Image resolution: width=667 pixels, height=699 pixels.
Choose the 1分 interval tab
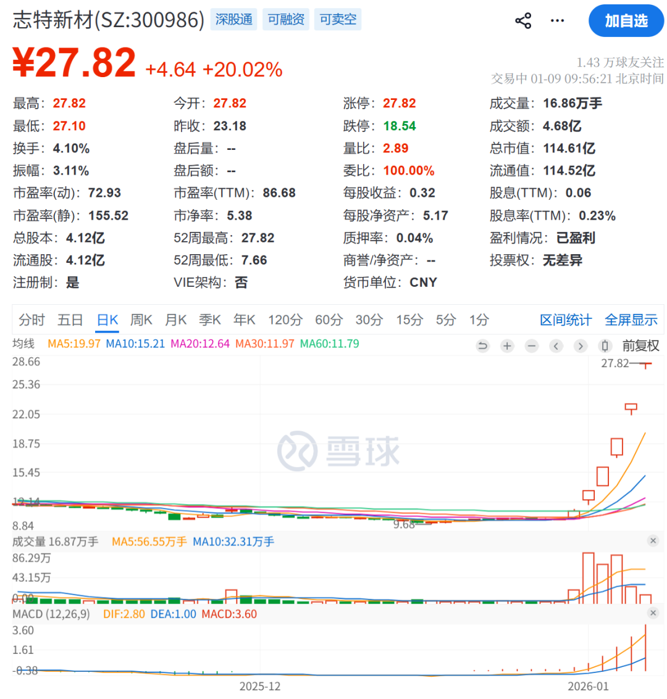pyautogui.click(x=479, y=320)
